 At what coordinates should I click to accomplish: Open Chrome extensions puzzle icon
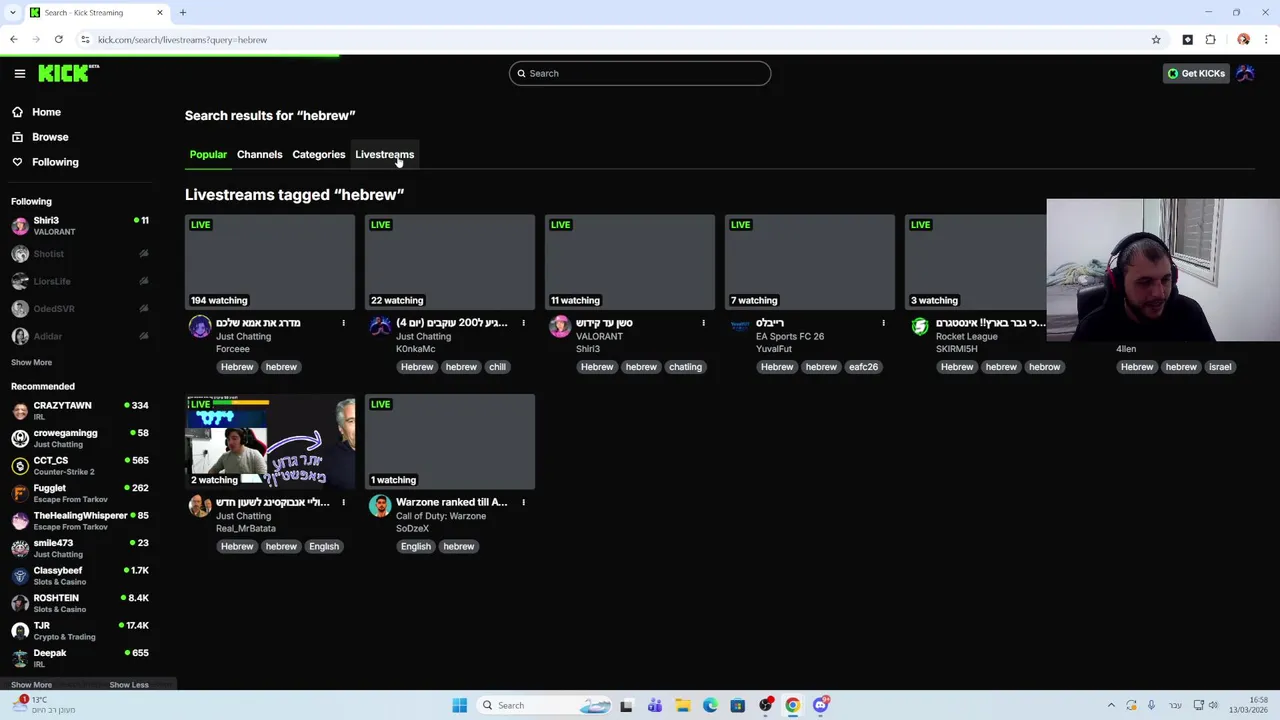[x=1210, y=40]
